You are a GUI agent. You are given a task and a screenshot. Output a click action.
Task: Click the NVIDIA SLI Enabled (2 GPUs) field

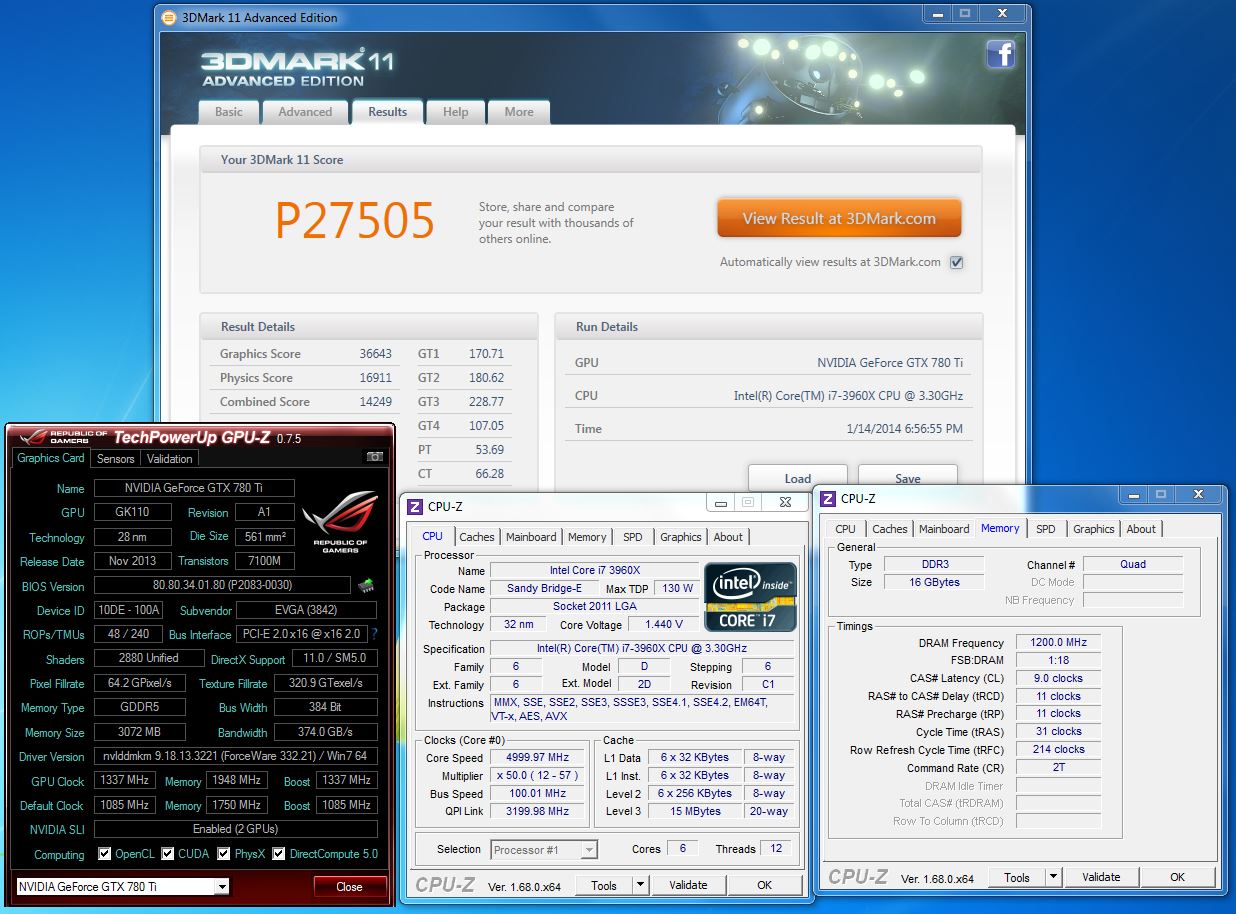point(236,829)
